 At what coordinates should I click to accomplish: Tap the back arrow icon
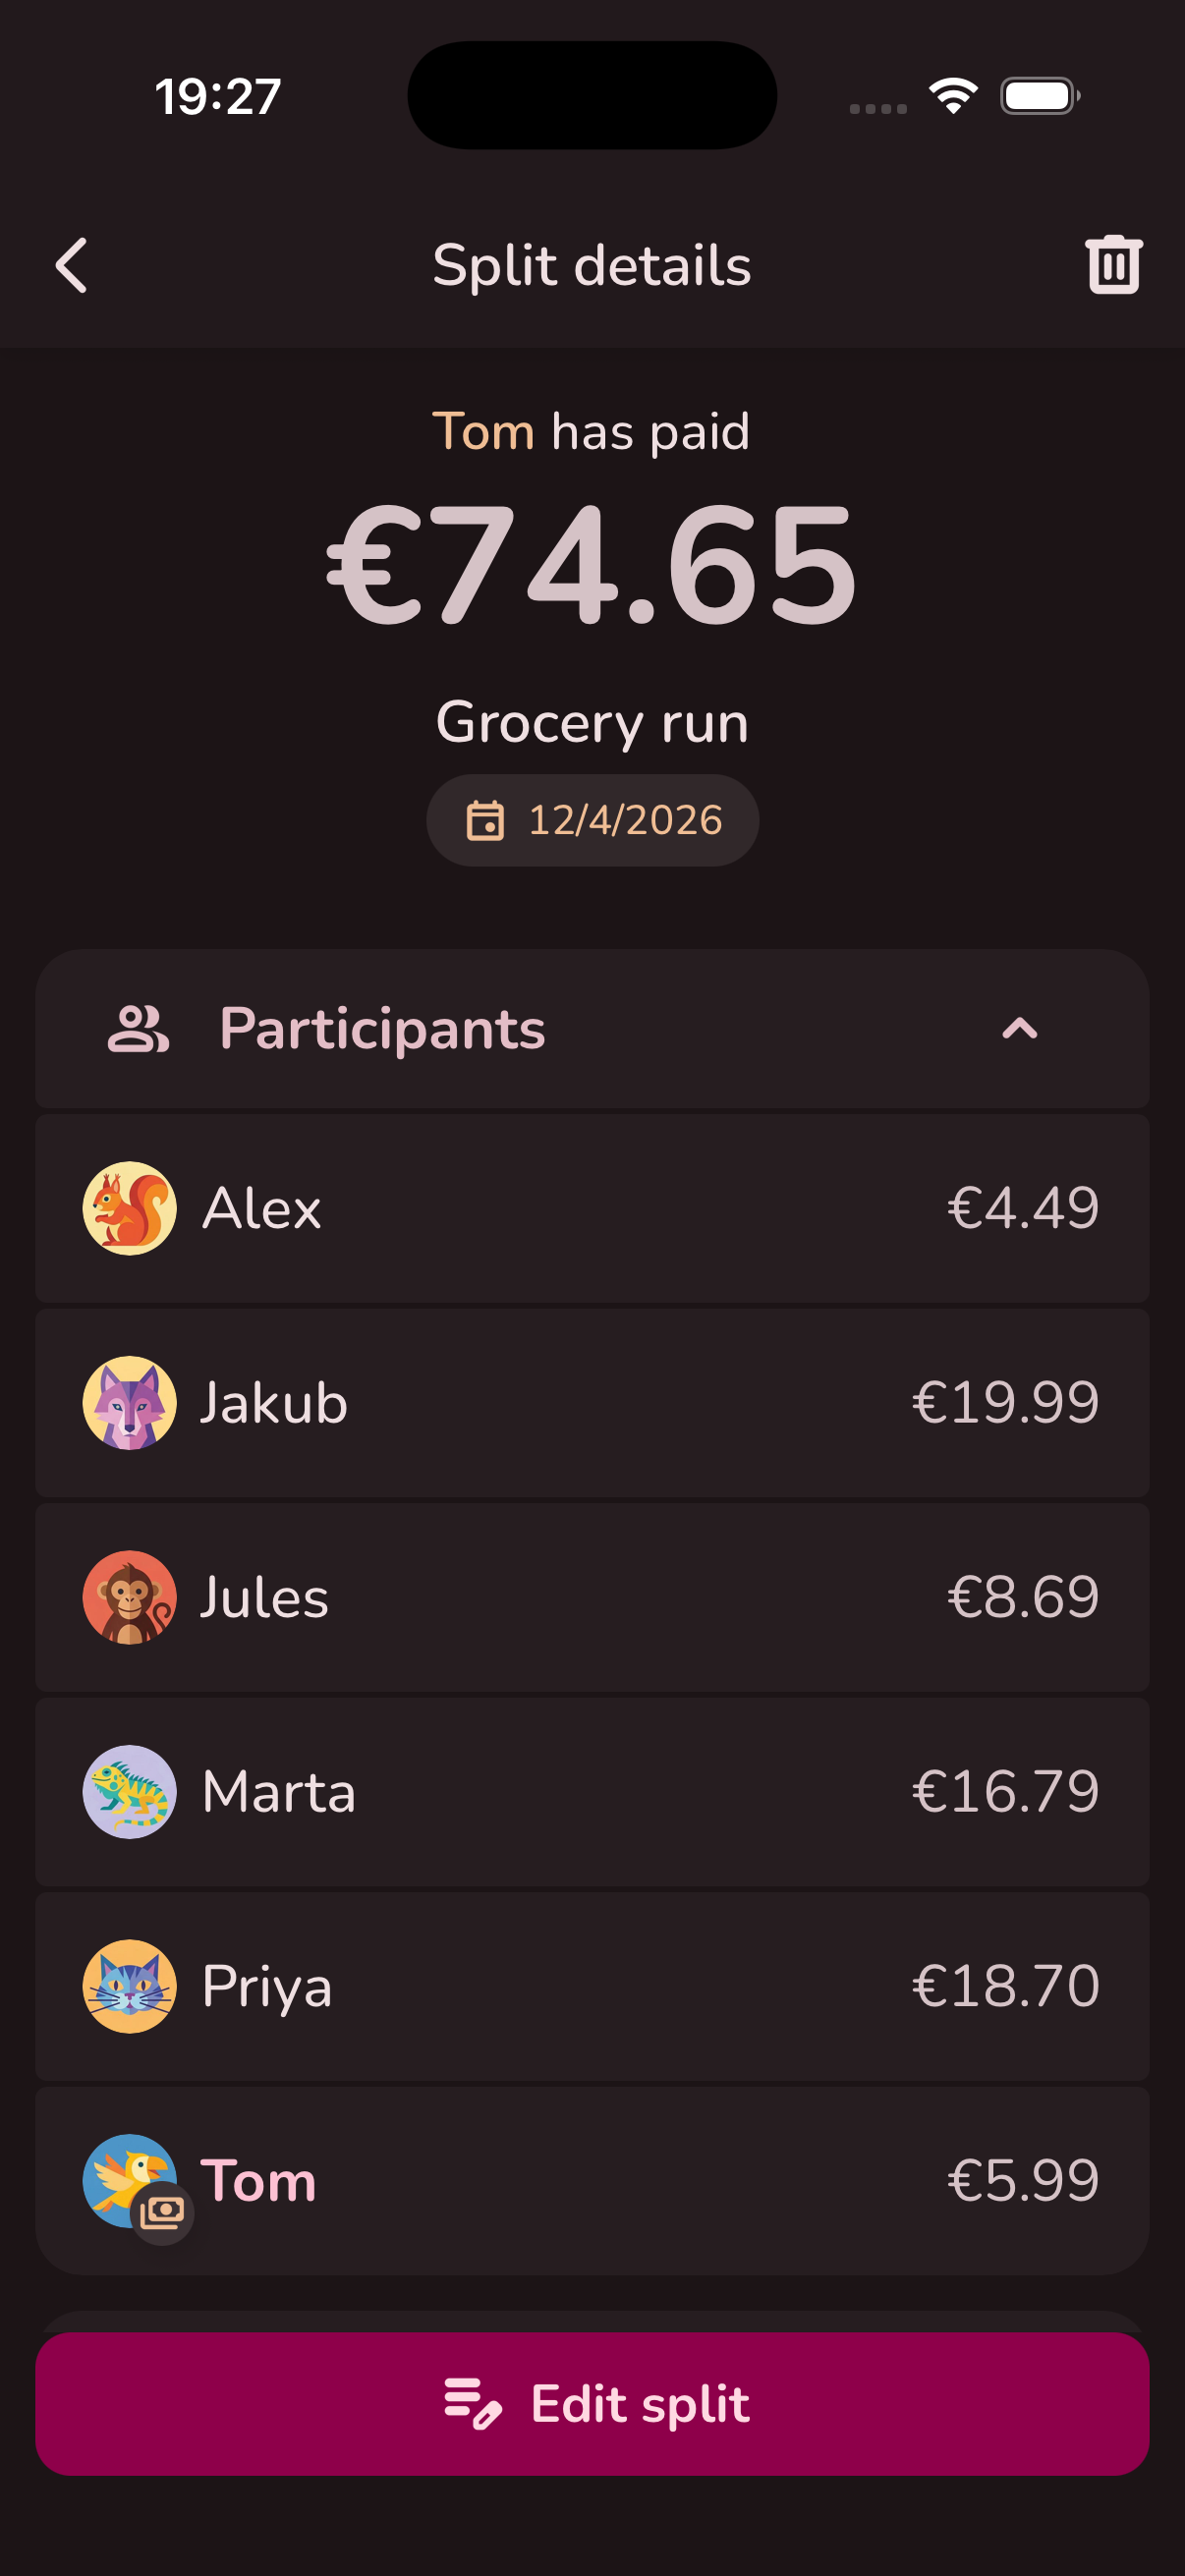pos(72,265)
